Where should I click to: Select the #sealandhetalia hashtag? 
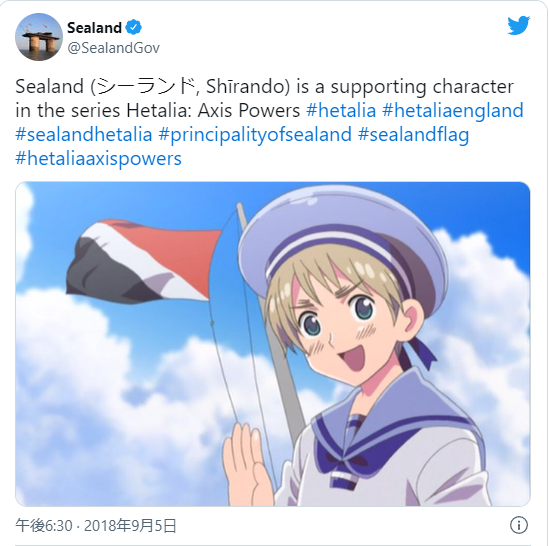click(84, 134)
